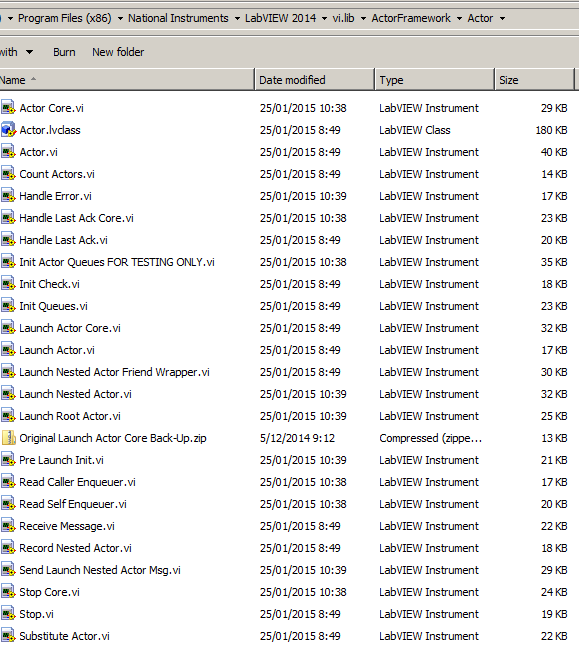Select the zip archive icon for Back-Up.zip
This screenshot has width=579, height=663.
pos(8,438)
